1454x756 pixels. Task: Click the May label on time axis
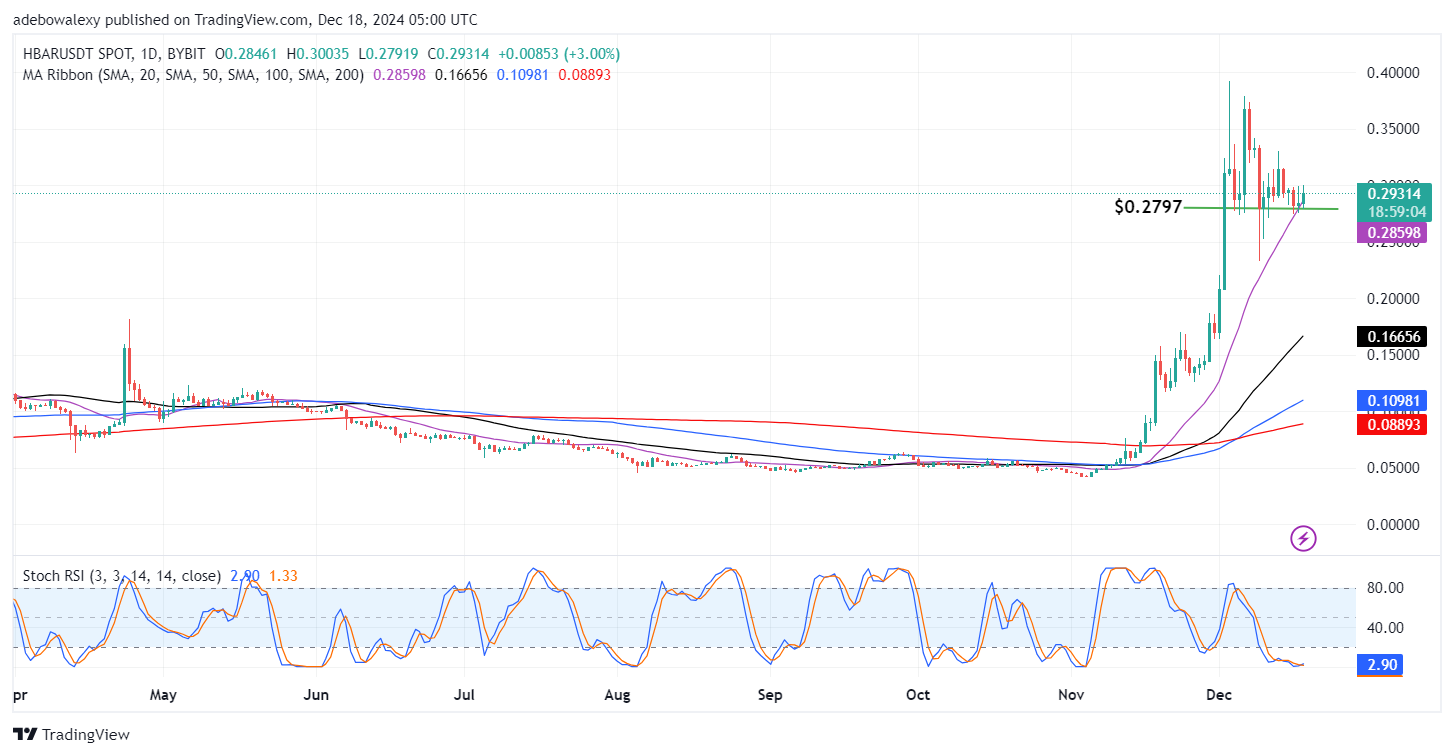(165, 693)
